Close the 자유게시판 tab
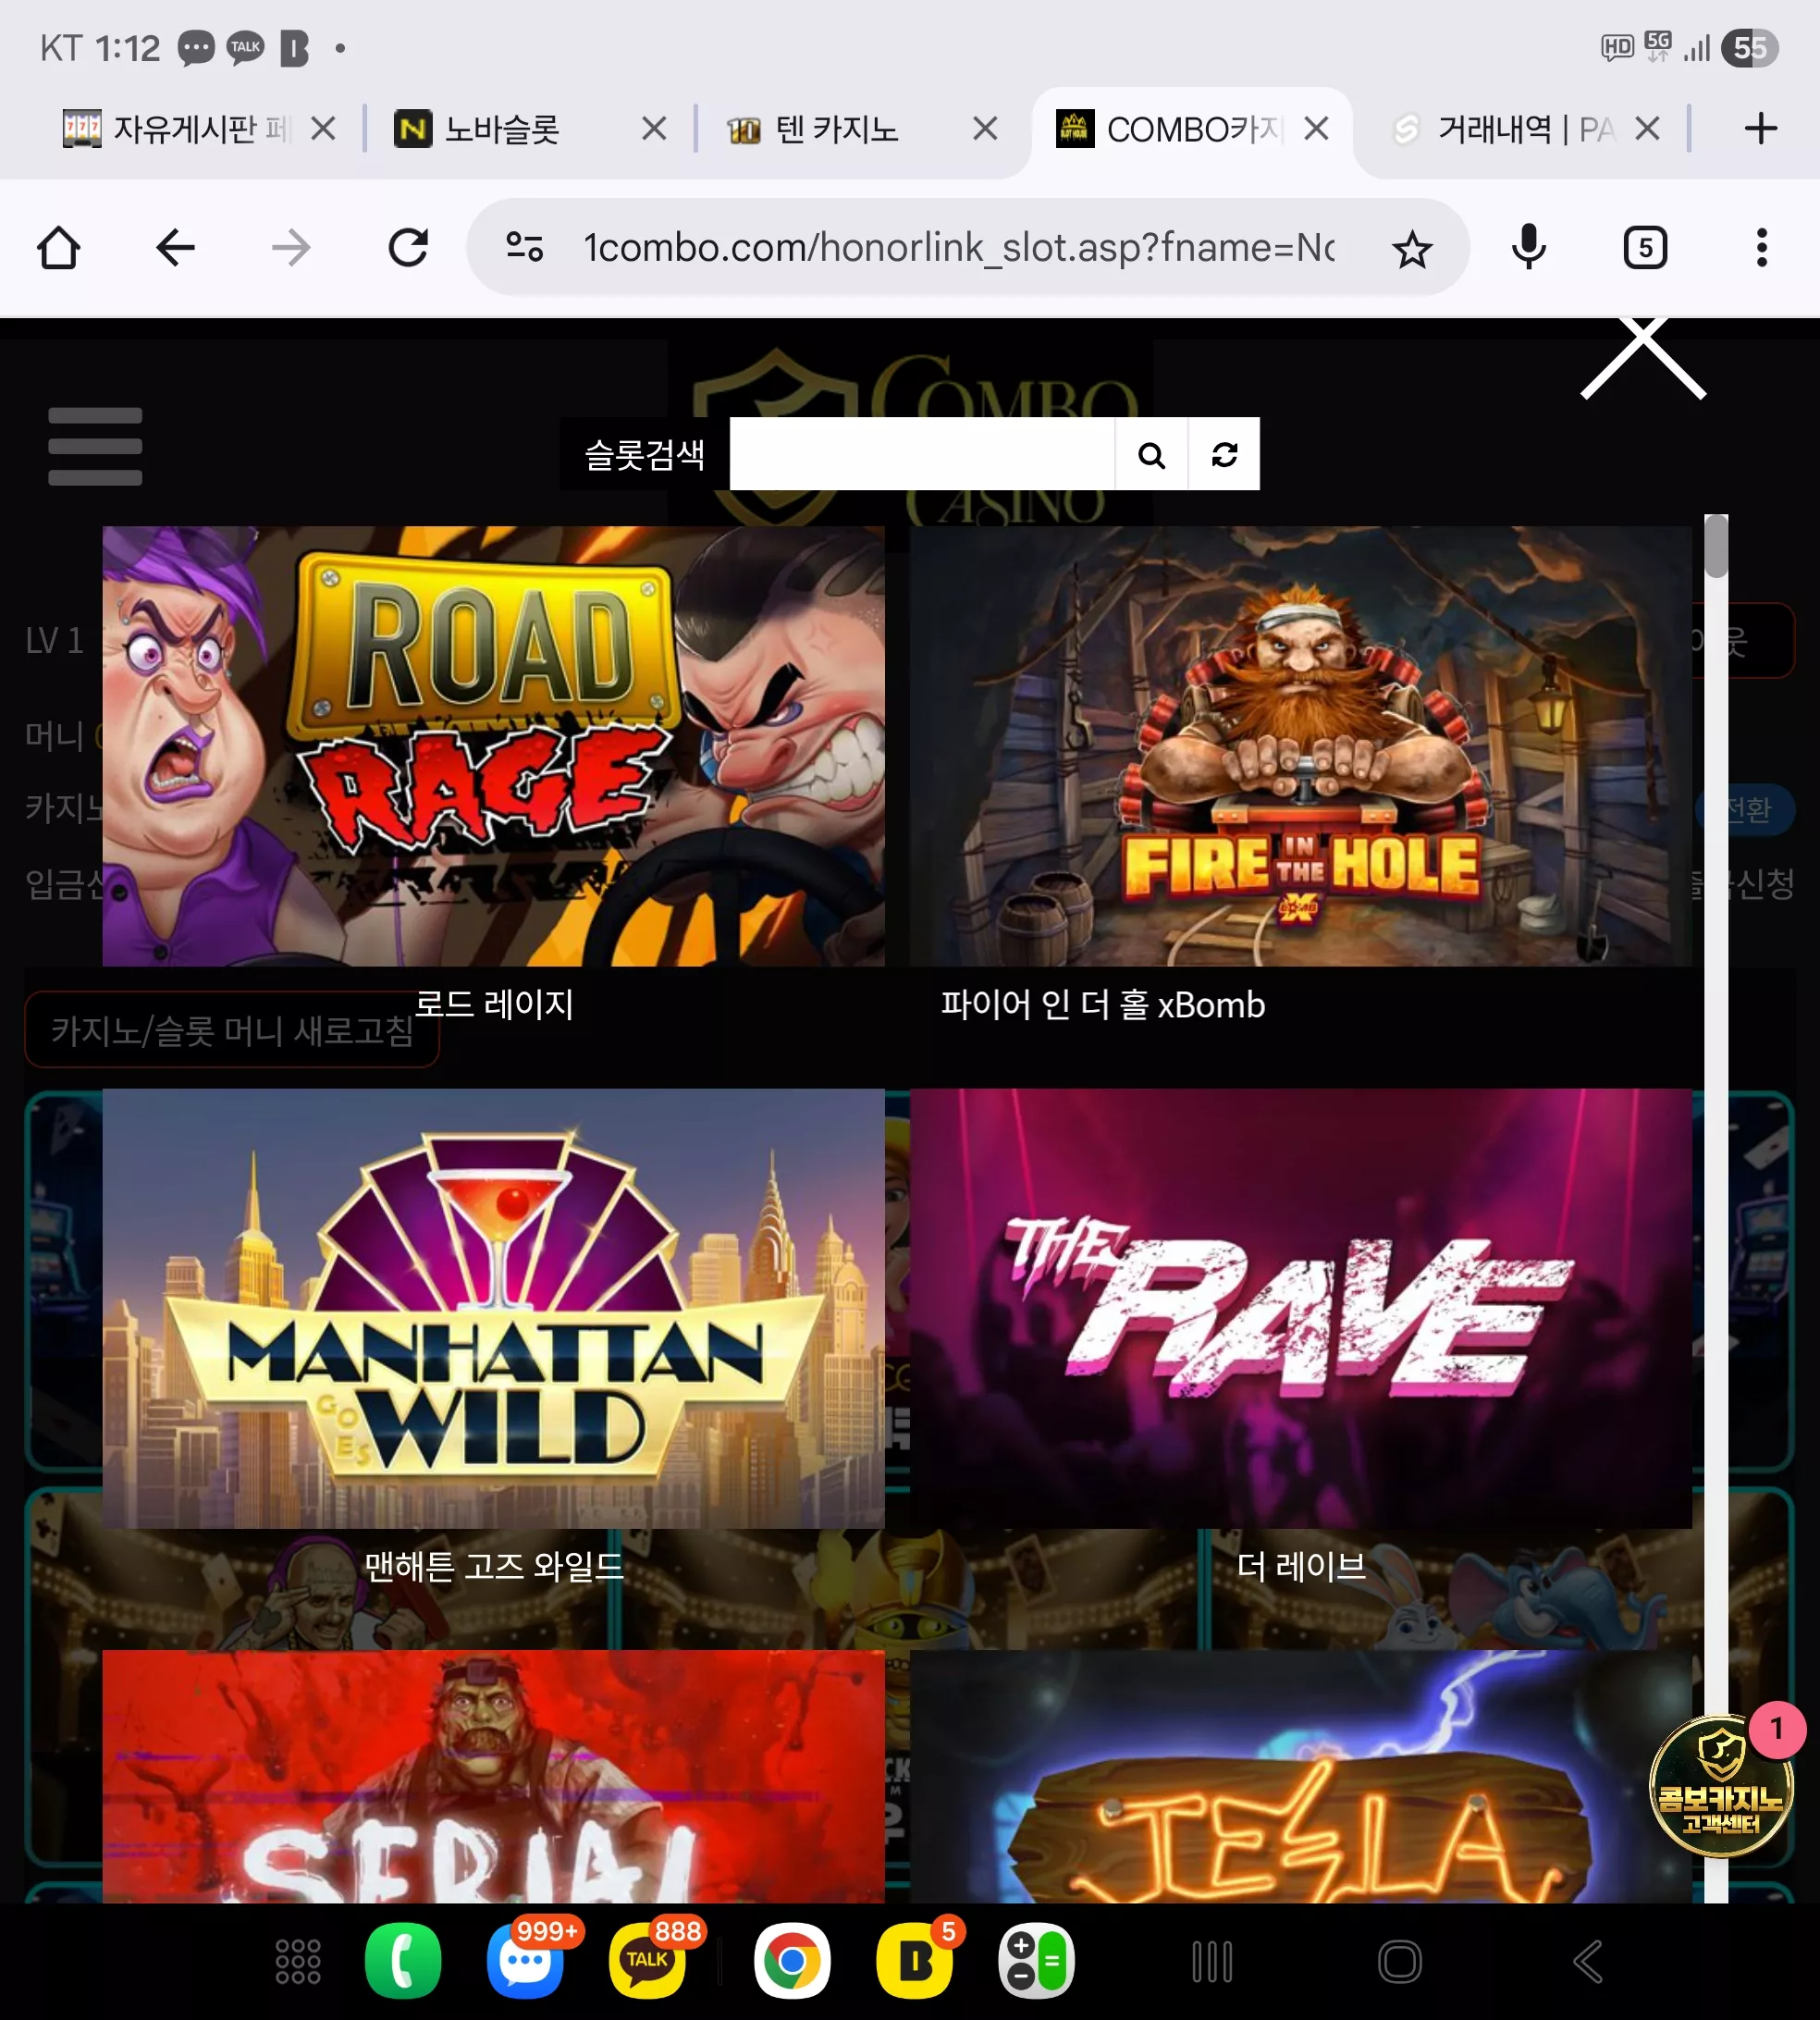 323,128
